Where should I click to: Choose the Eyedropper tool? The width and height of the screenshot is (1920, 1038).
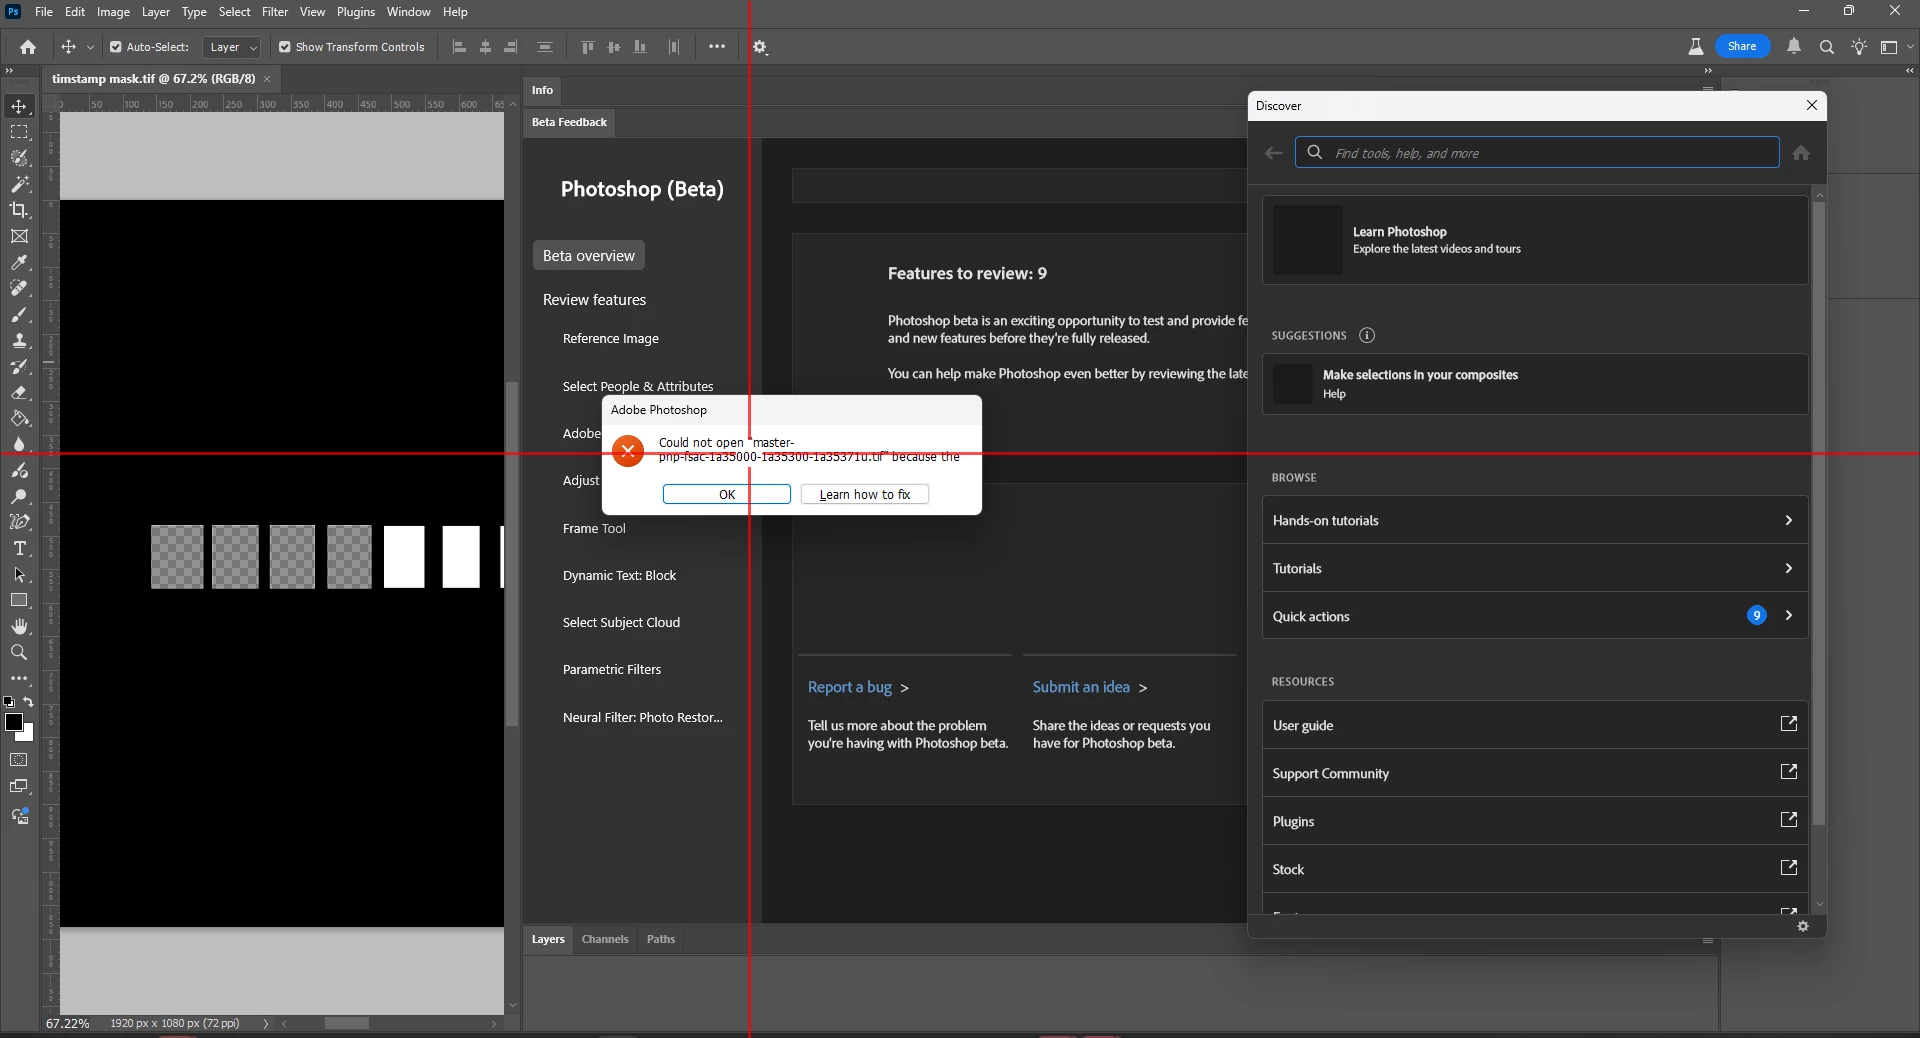pyautogui.click(x=19, y=262)
